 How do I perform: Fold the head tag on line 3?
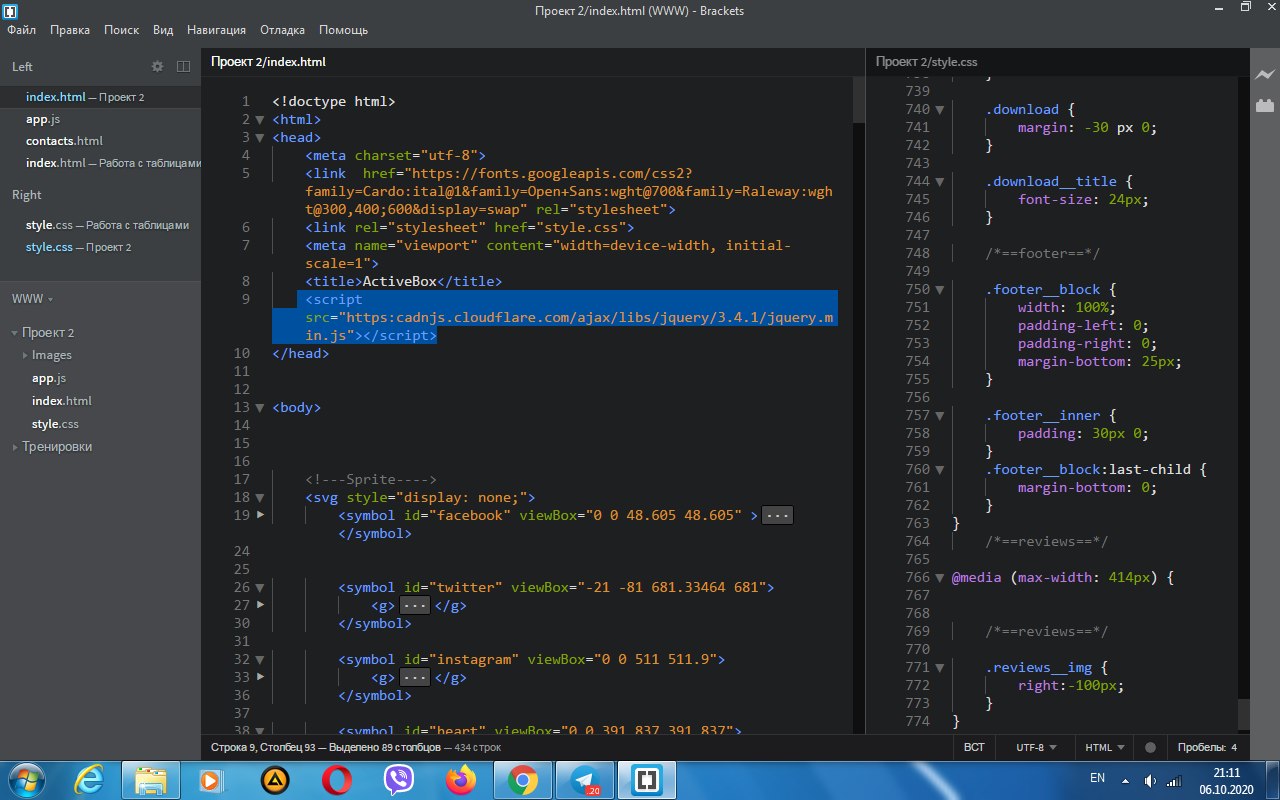point(260,138)
